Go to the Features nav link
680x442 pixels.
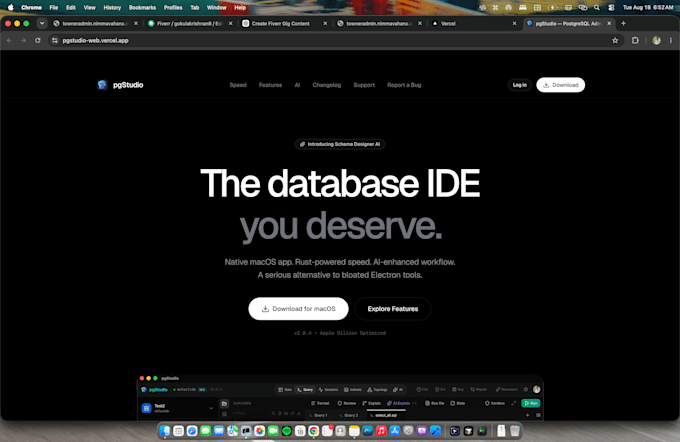click(270, 85)
